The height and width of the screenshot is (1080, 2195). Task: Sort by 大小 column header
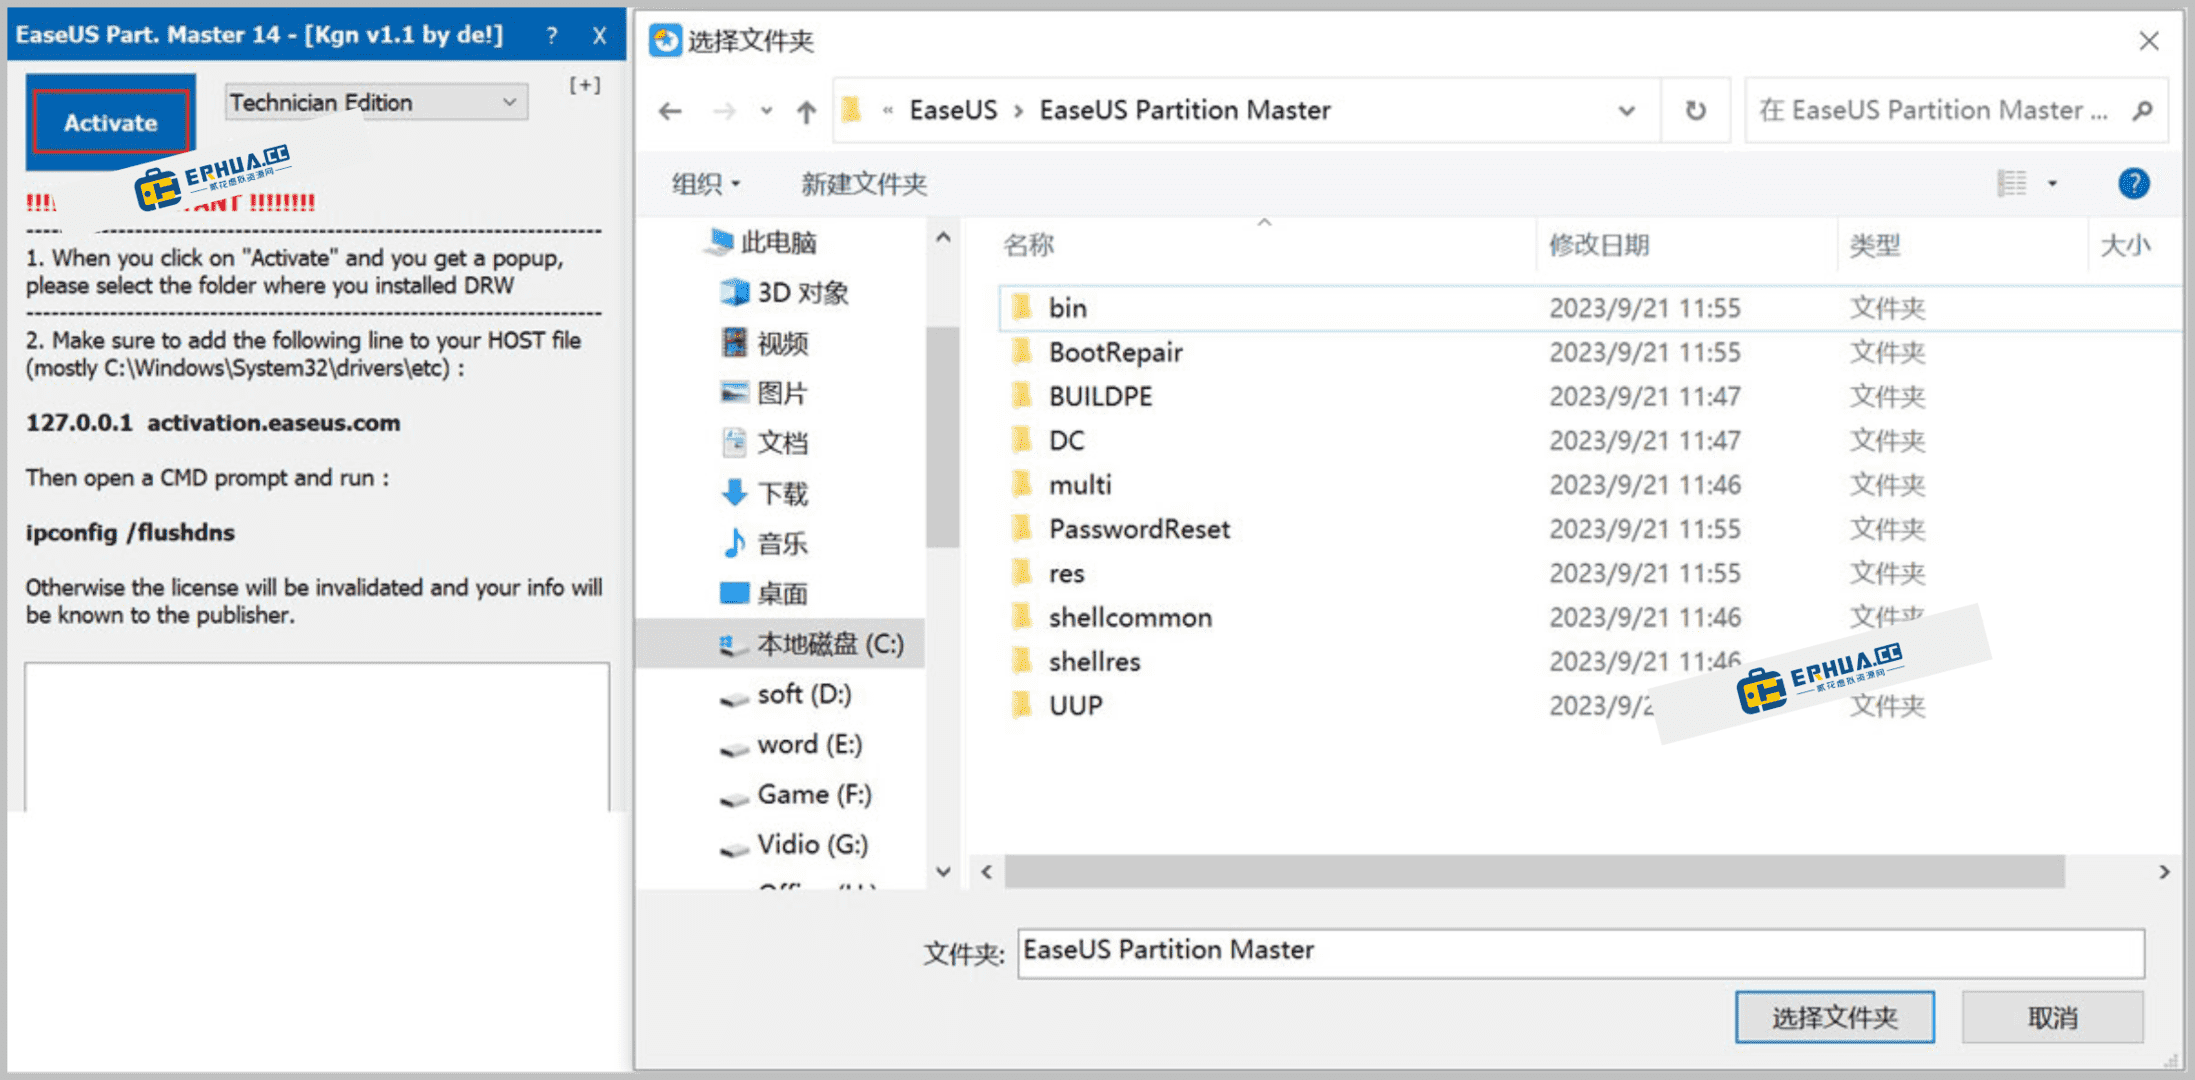[2126, 245]
